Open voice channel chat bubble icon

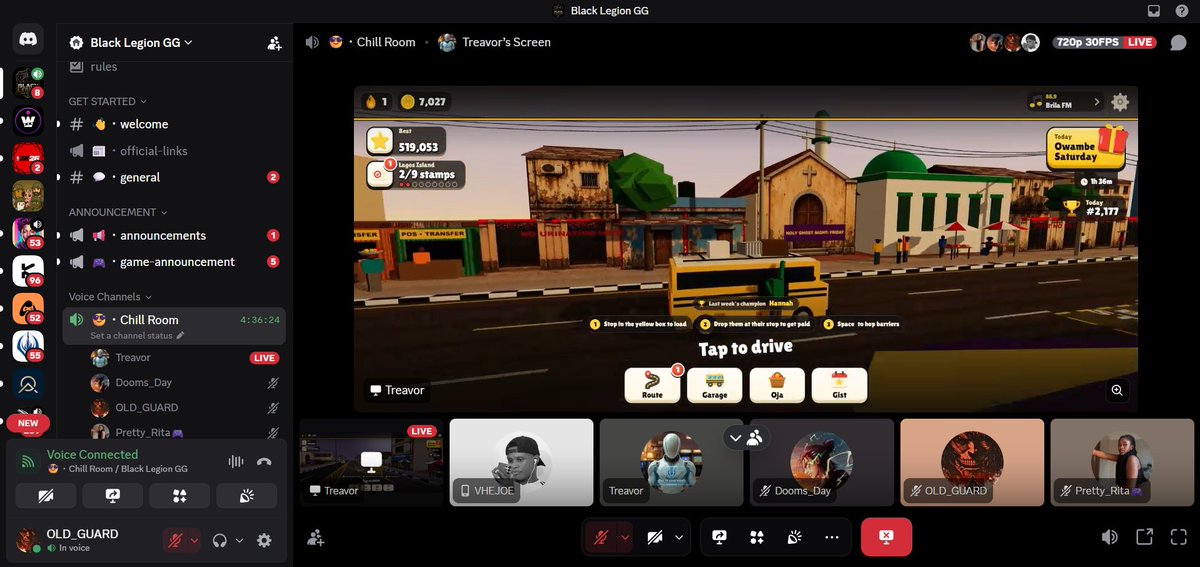pos(1178,43)
